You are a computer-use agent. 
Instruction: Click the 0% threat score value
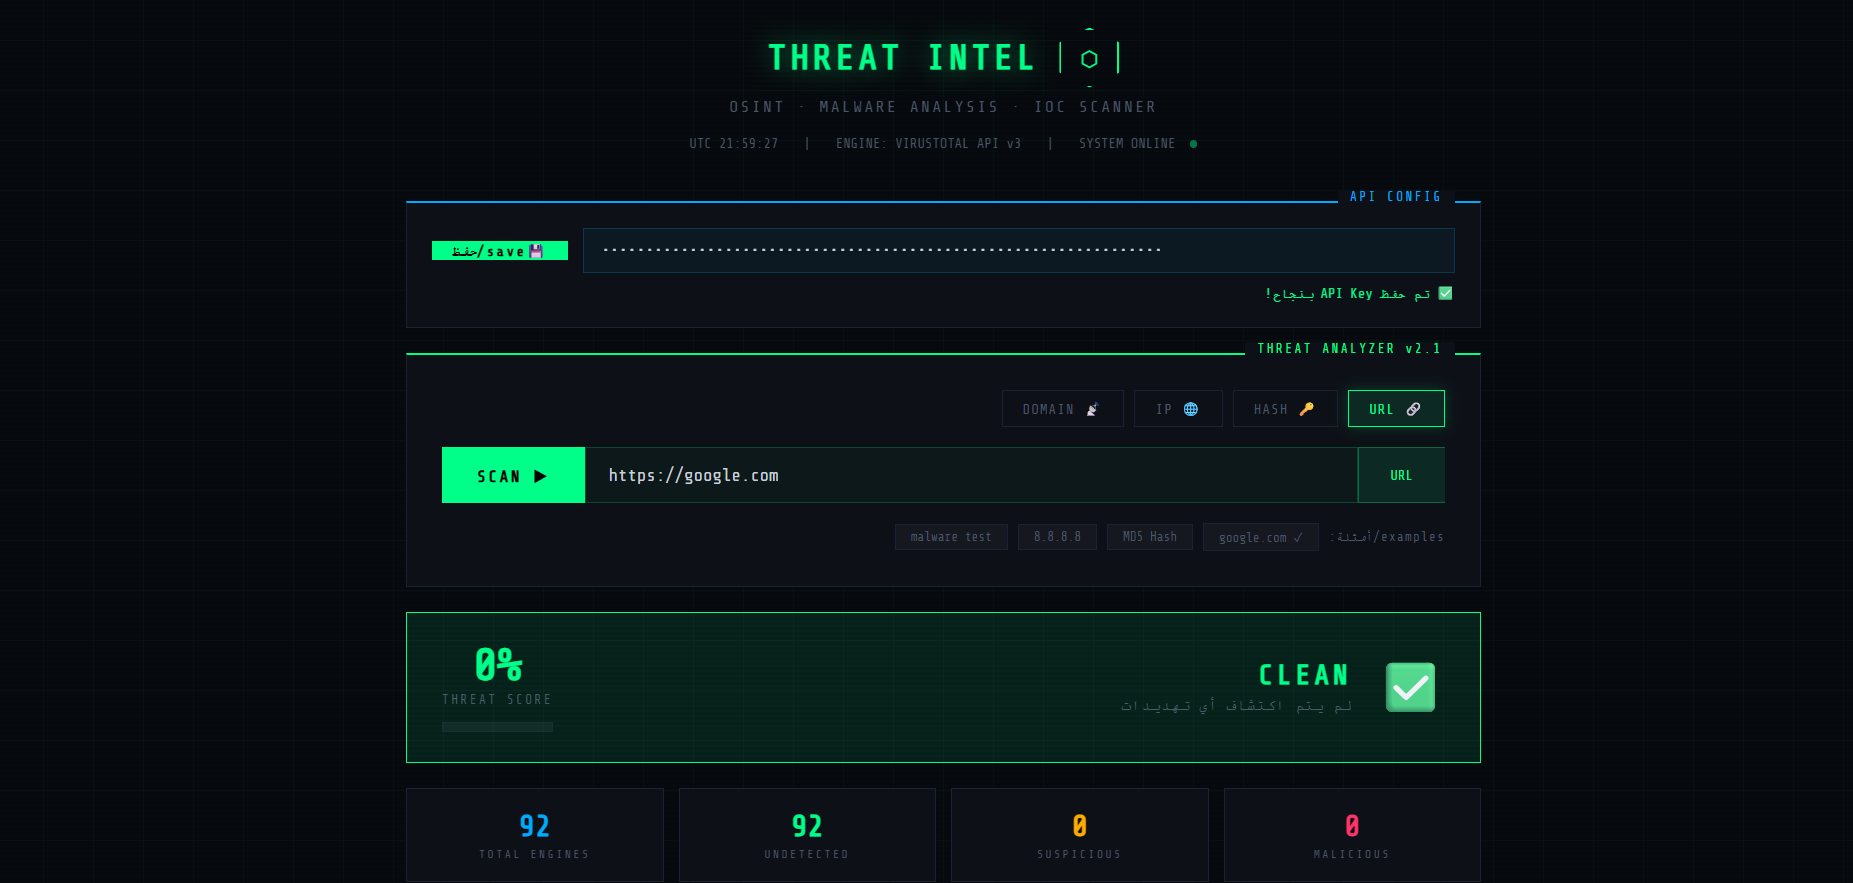[x=498, y=665]
